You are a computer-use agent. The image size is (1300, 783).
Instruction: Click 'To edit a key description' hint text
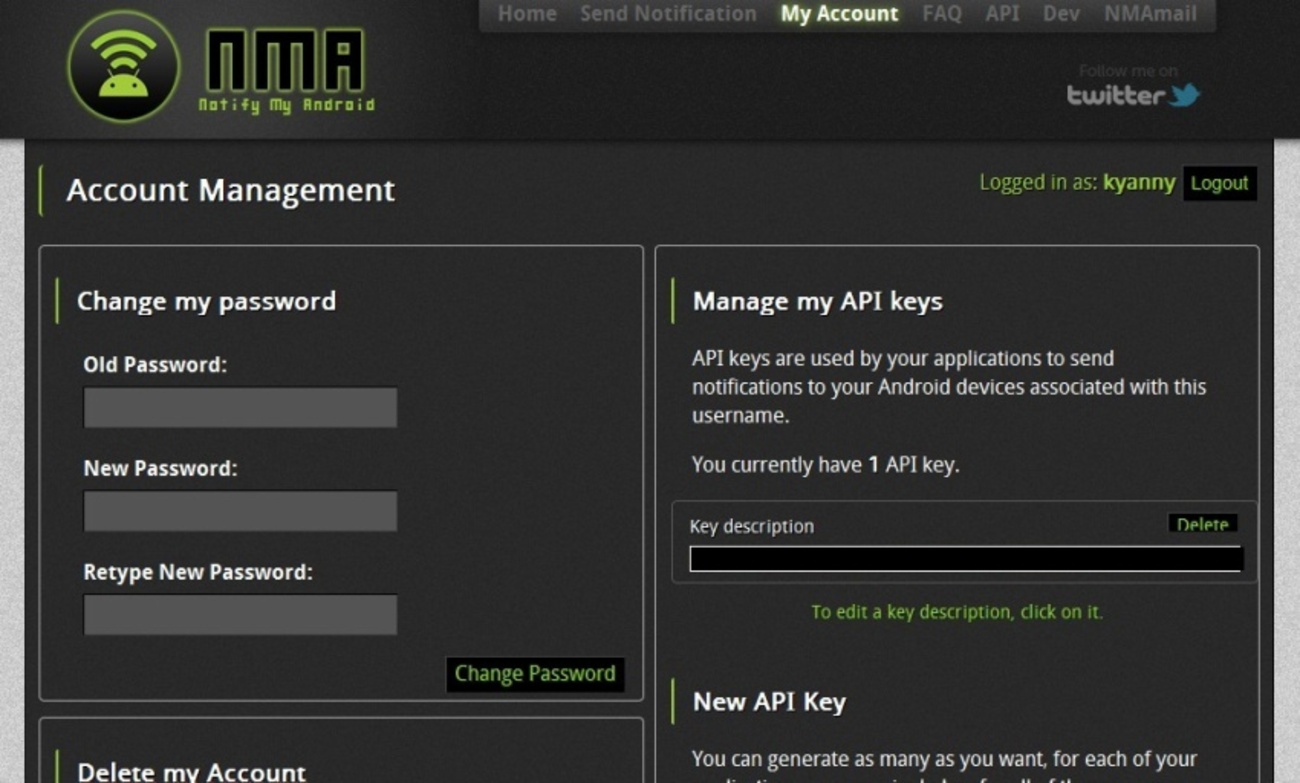957,611
